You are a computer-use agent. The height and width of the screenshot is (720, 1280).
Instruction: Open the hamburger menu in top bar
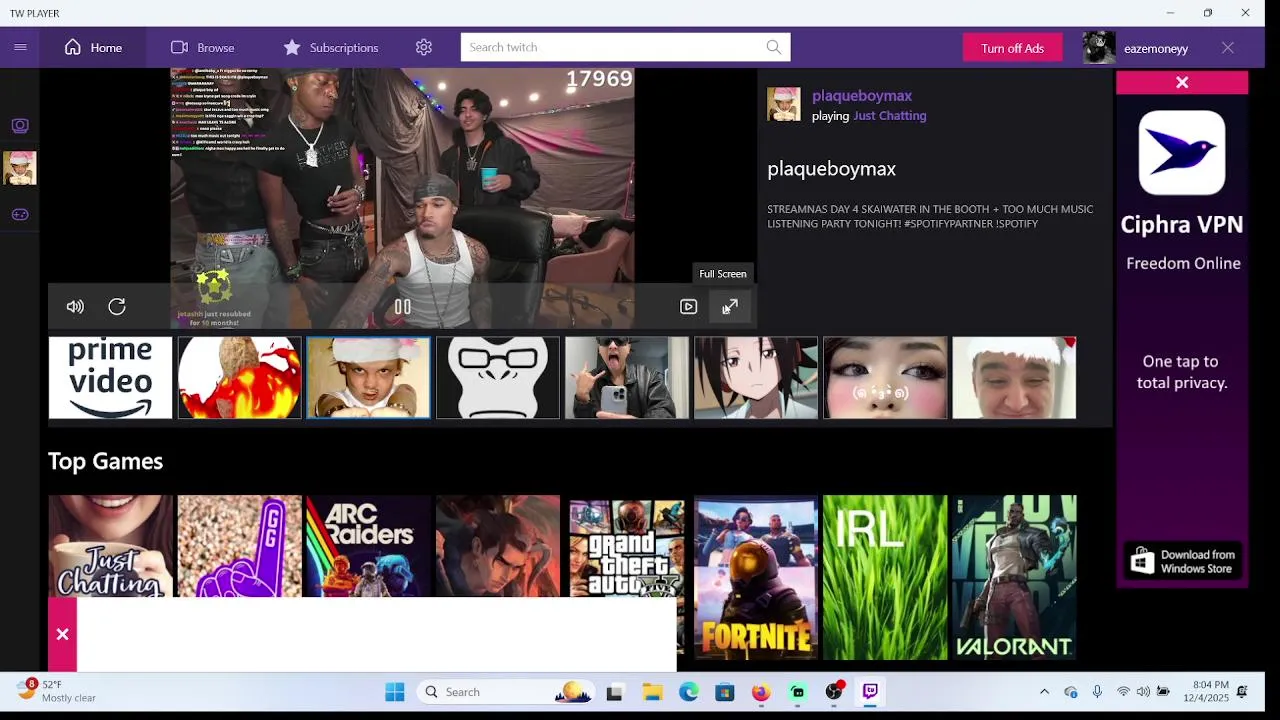(20, 47)
